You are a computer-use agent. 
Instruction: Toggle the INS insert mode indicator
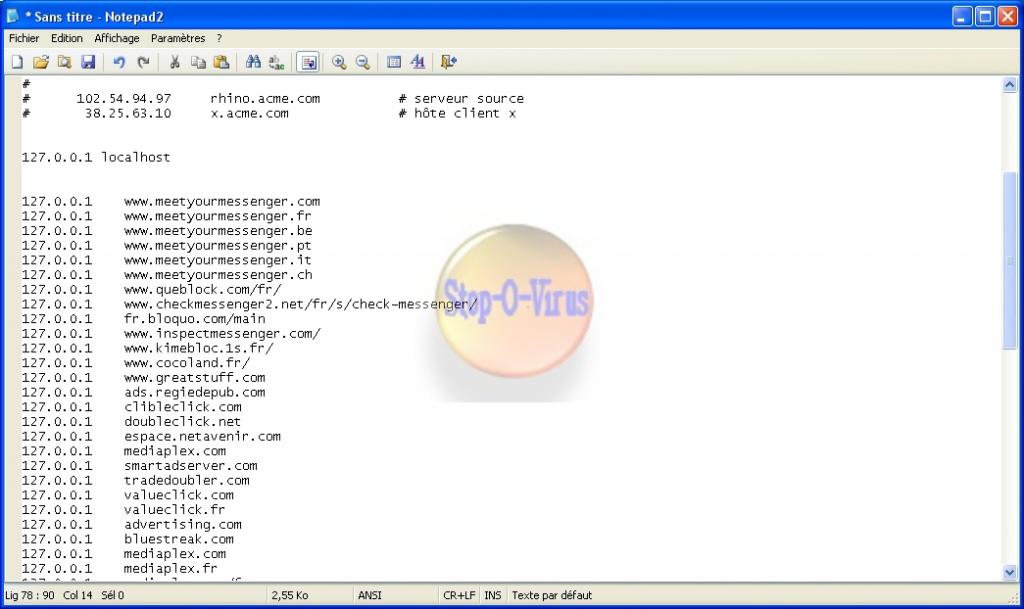[493, 595]
